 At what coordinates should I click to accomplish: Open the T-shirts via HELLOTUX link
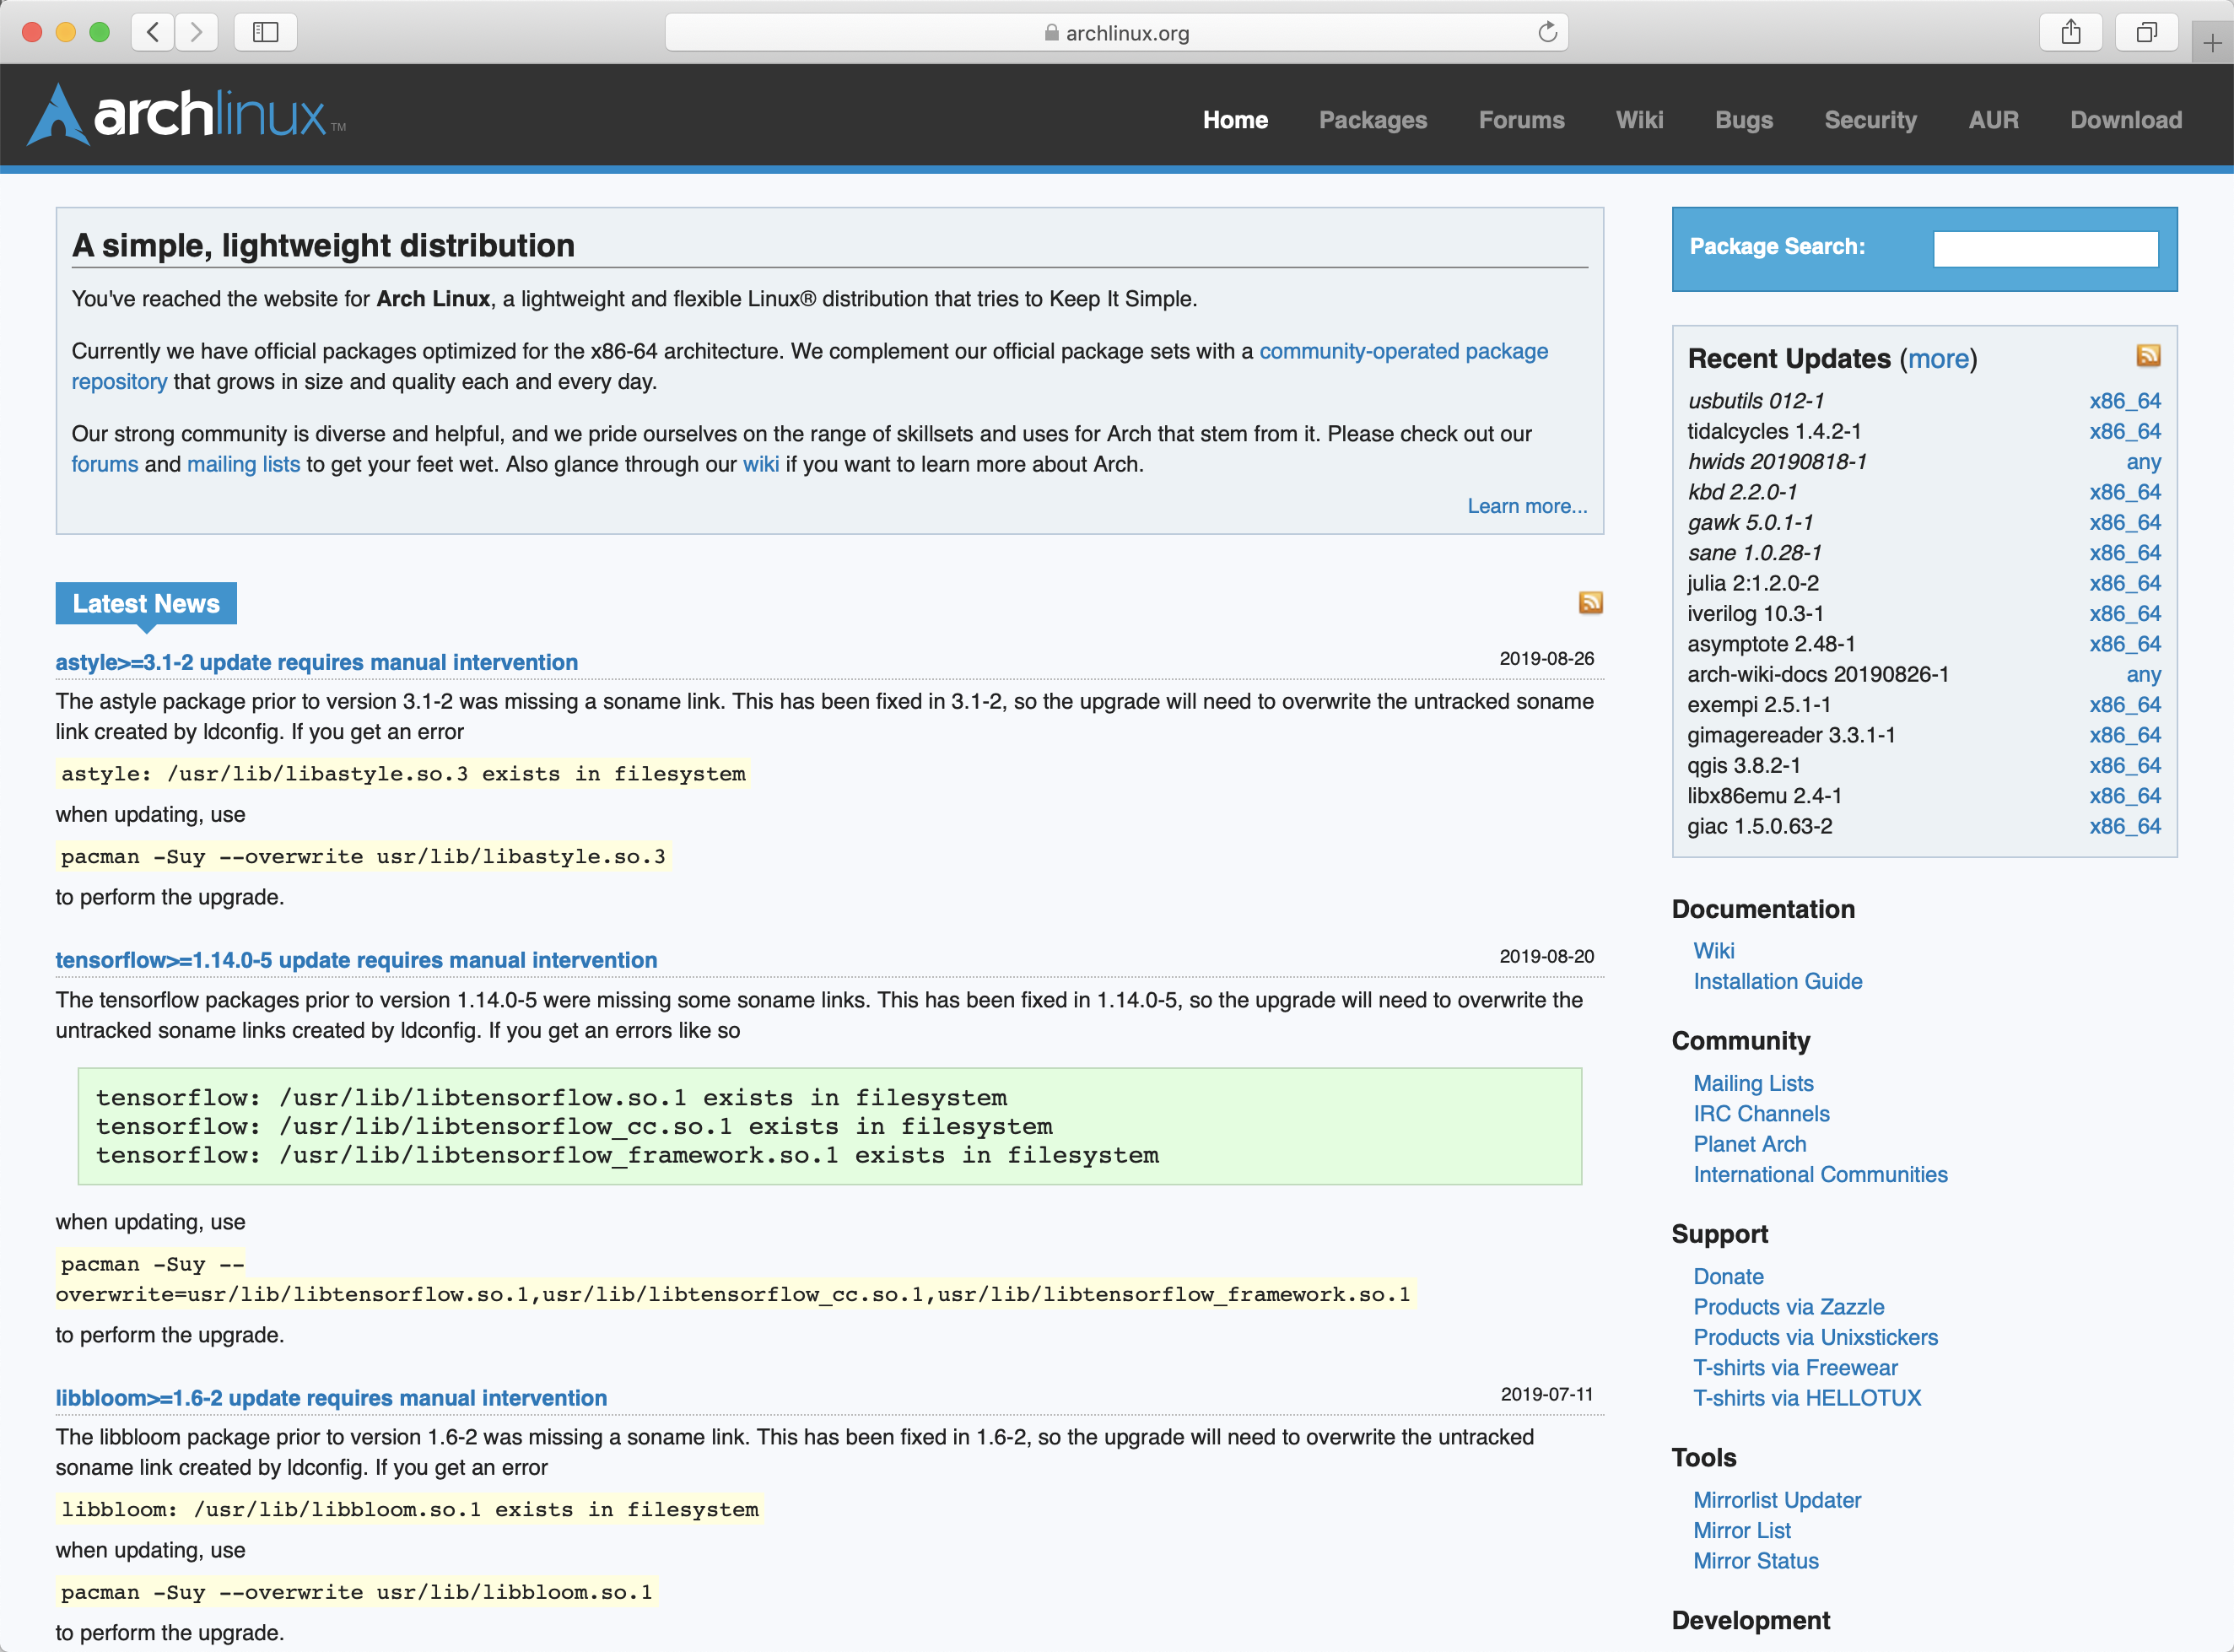pyautogui.click(x=1807, y=1398)
